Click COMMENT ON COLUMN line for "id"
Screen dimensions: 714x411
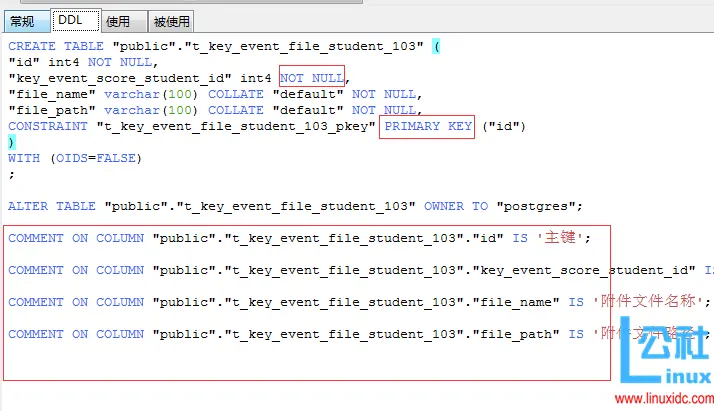(x=299, y=238)
